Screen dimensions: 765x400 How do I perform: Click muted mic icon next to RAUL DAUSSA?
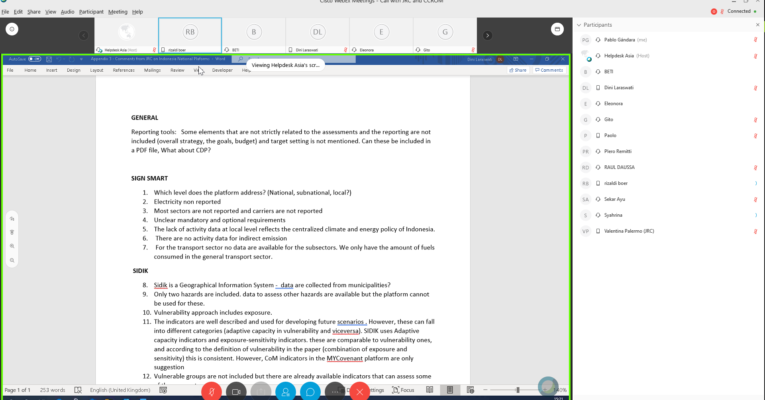[755, 166]
